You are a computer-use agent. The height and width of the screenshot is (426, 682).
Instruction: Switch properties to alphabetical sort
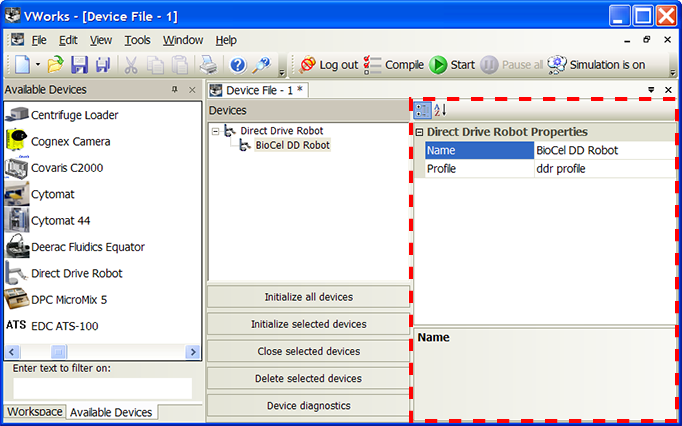[439, 110]
